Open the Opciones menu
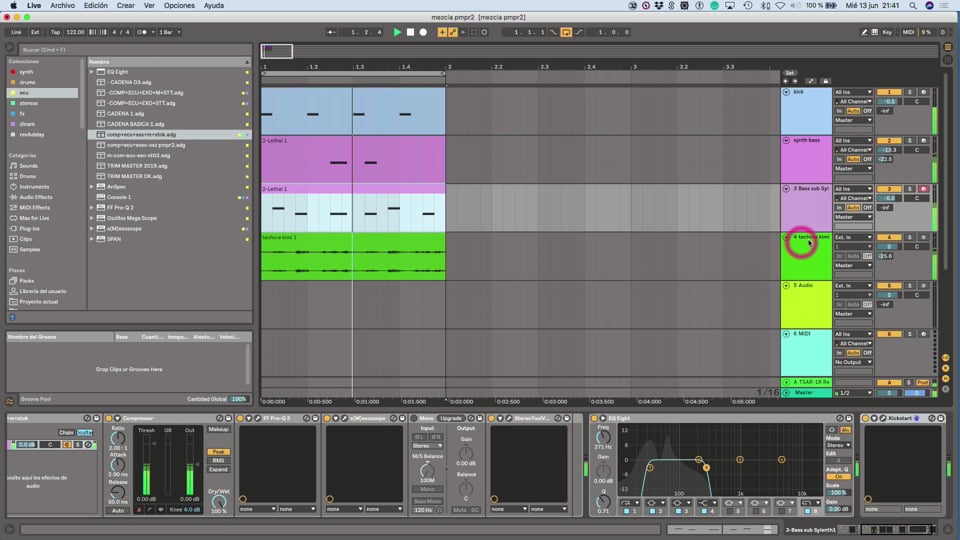960x540 pixels. 179,6
